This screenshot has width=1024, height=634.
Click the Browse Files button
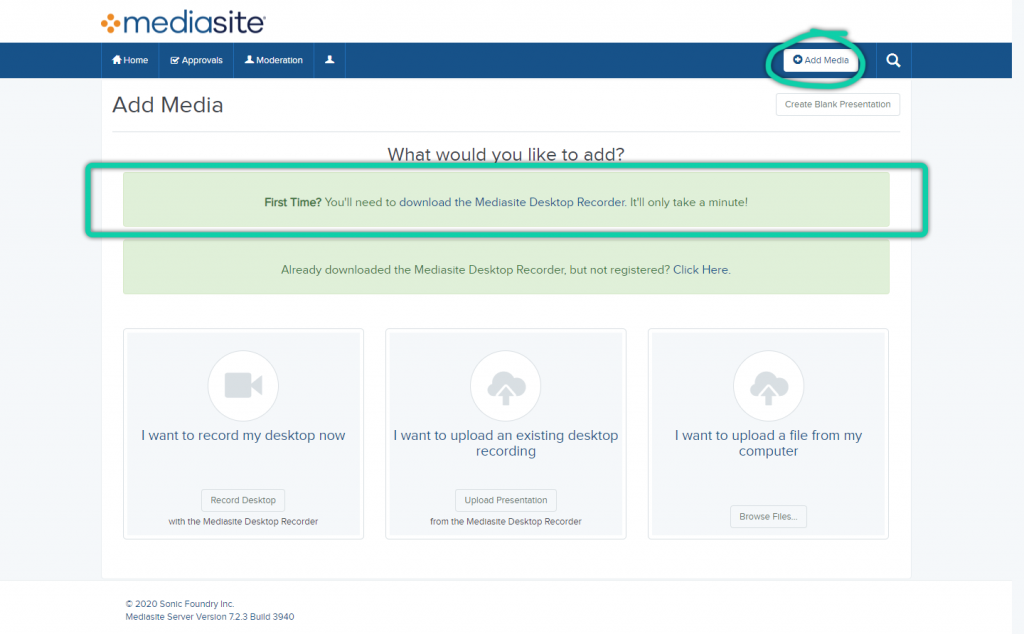(768, 517)
